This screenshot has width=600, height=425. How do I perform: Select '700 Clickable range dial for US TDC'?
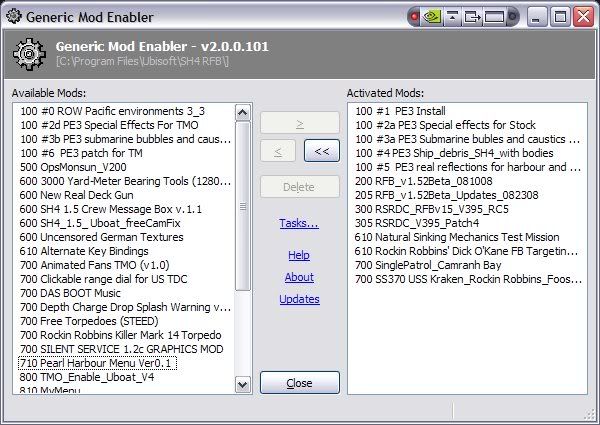(103, 279)
